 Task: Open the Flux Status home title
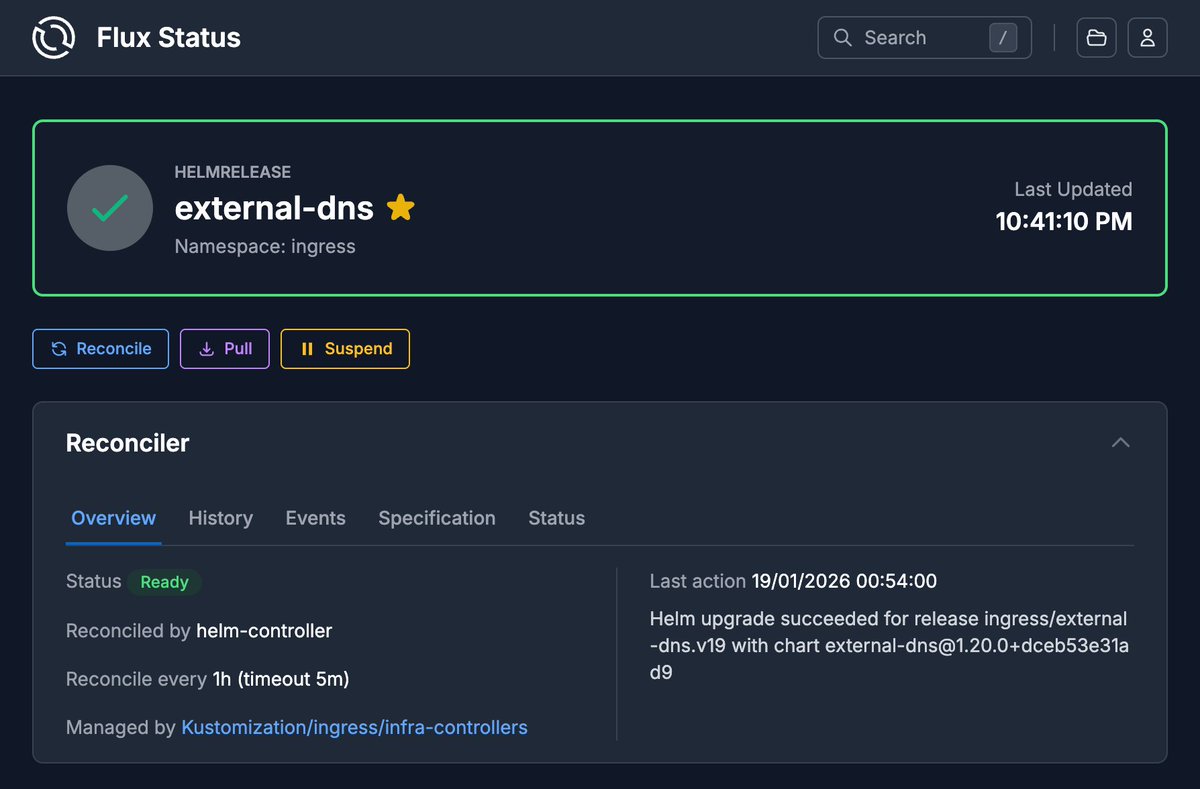(x=169, y=38)
